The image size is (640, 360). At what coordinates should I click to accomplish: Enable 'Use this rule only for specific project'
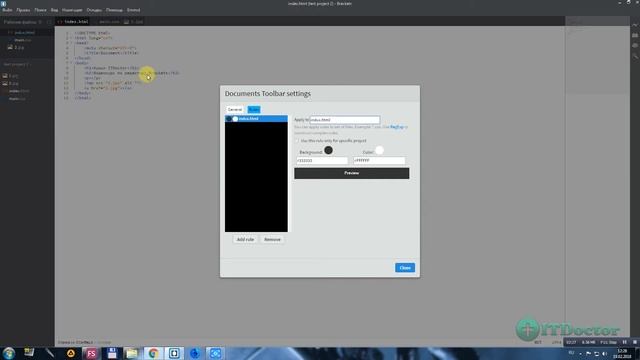(297, 140)
